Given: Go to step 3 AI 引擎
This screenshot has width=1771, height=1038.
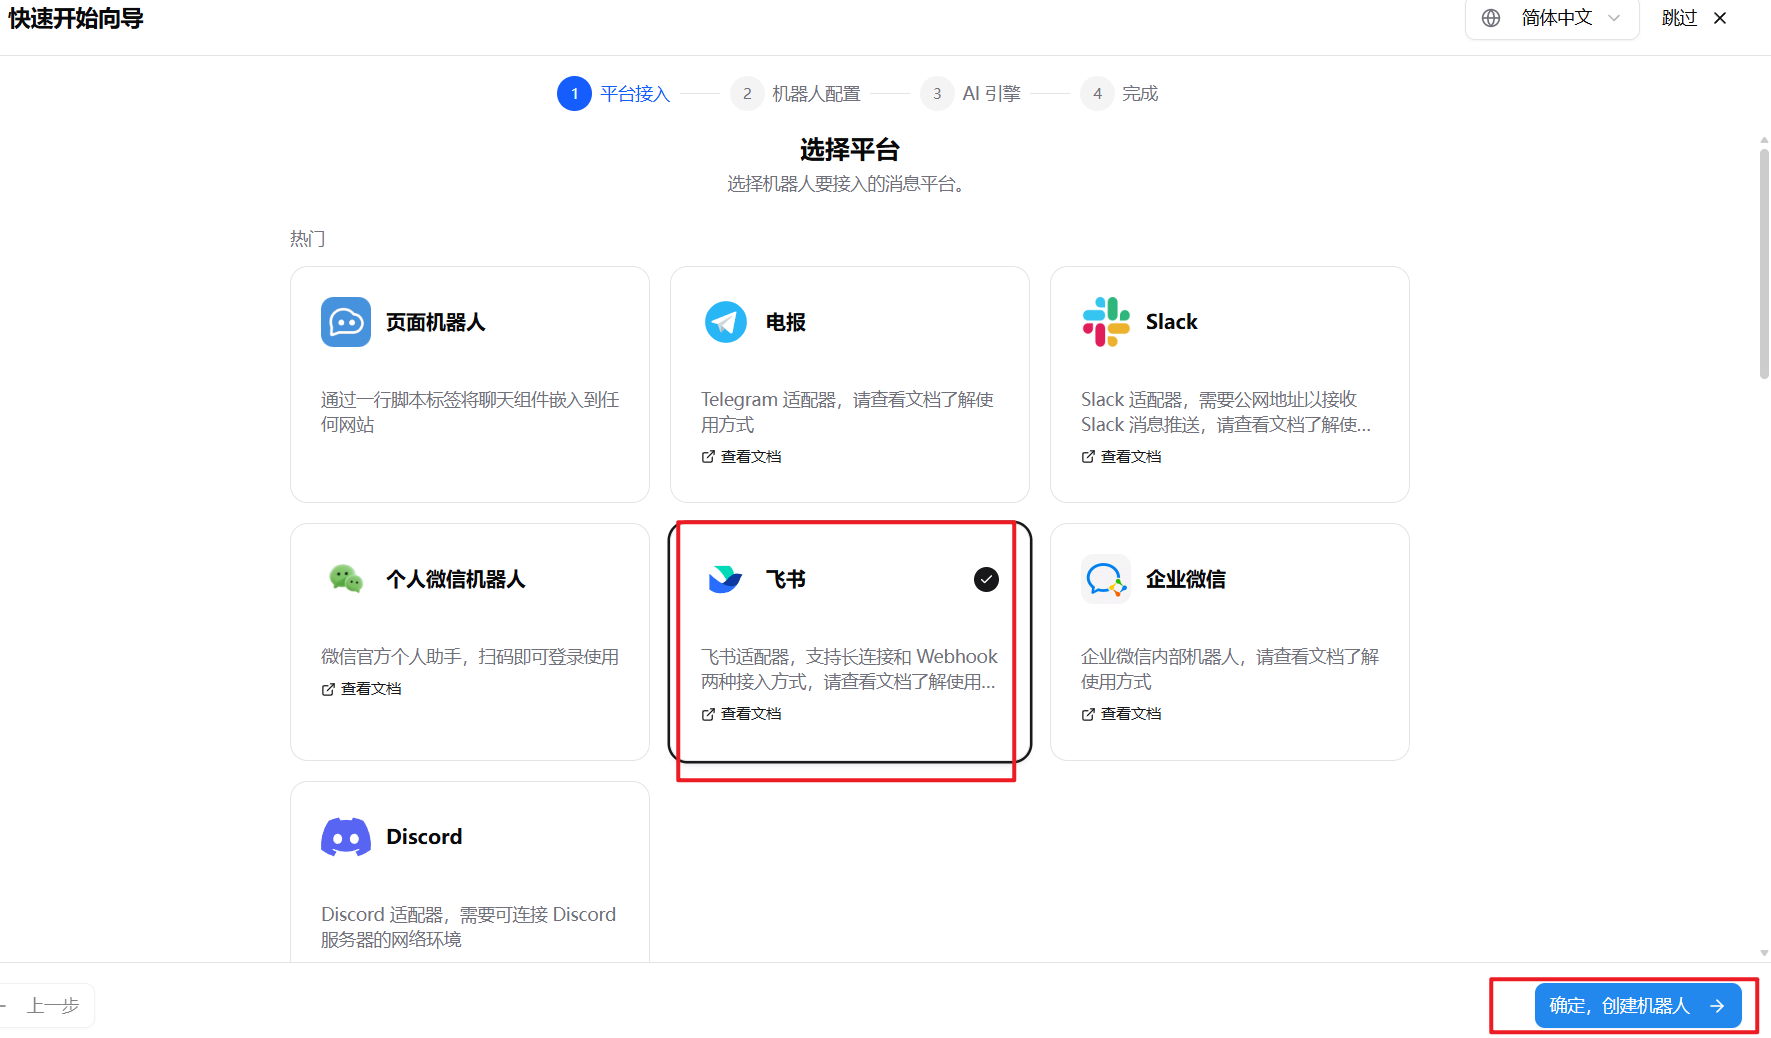Looking at the screenshot, I should click(970, 94).
